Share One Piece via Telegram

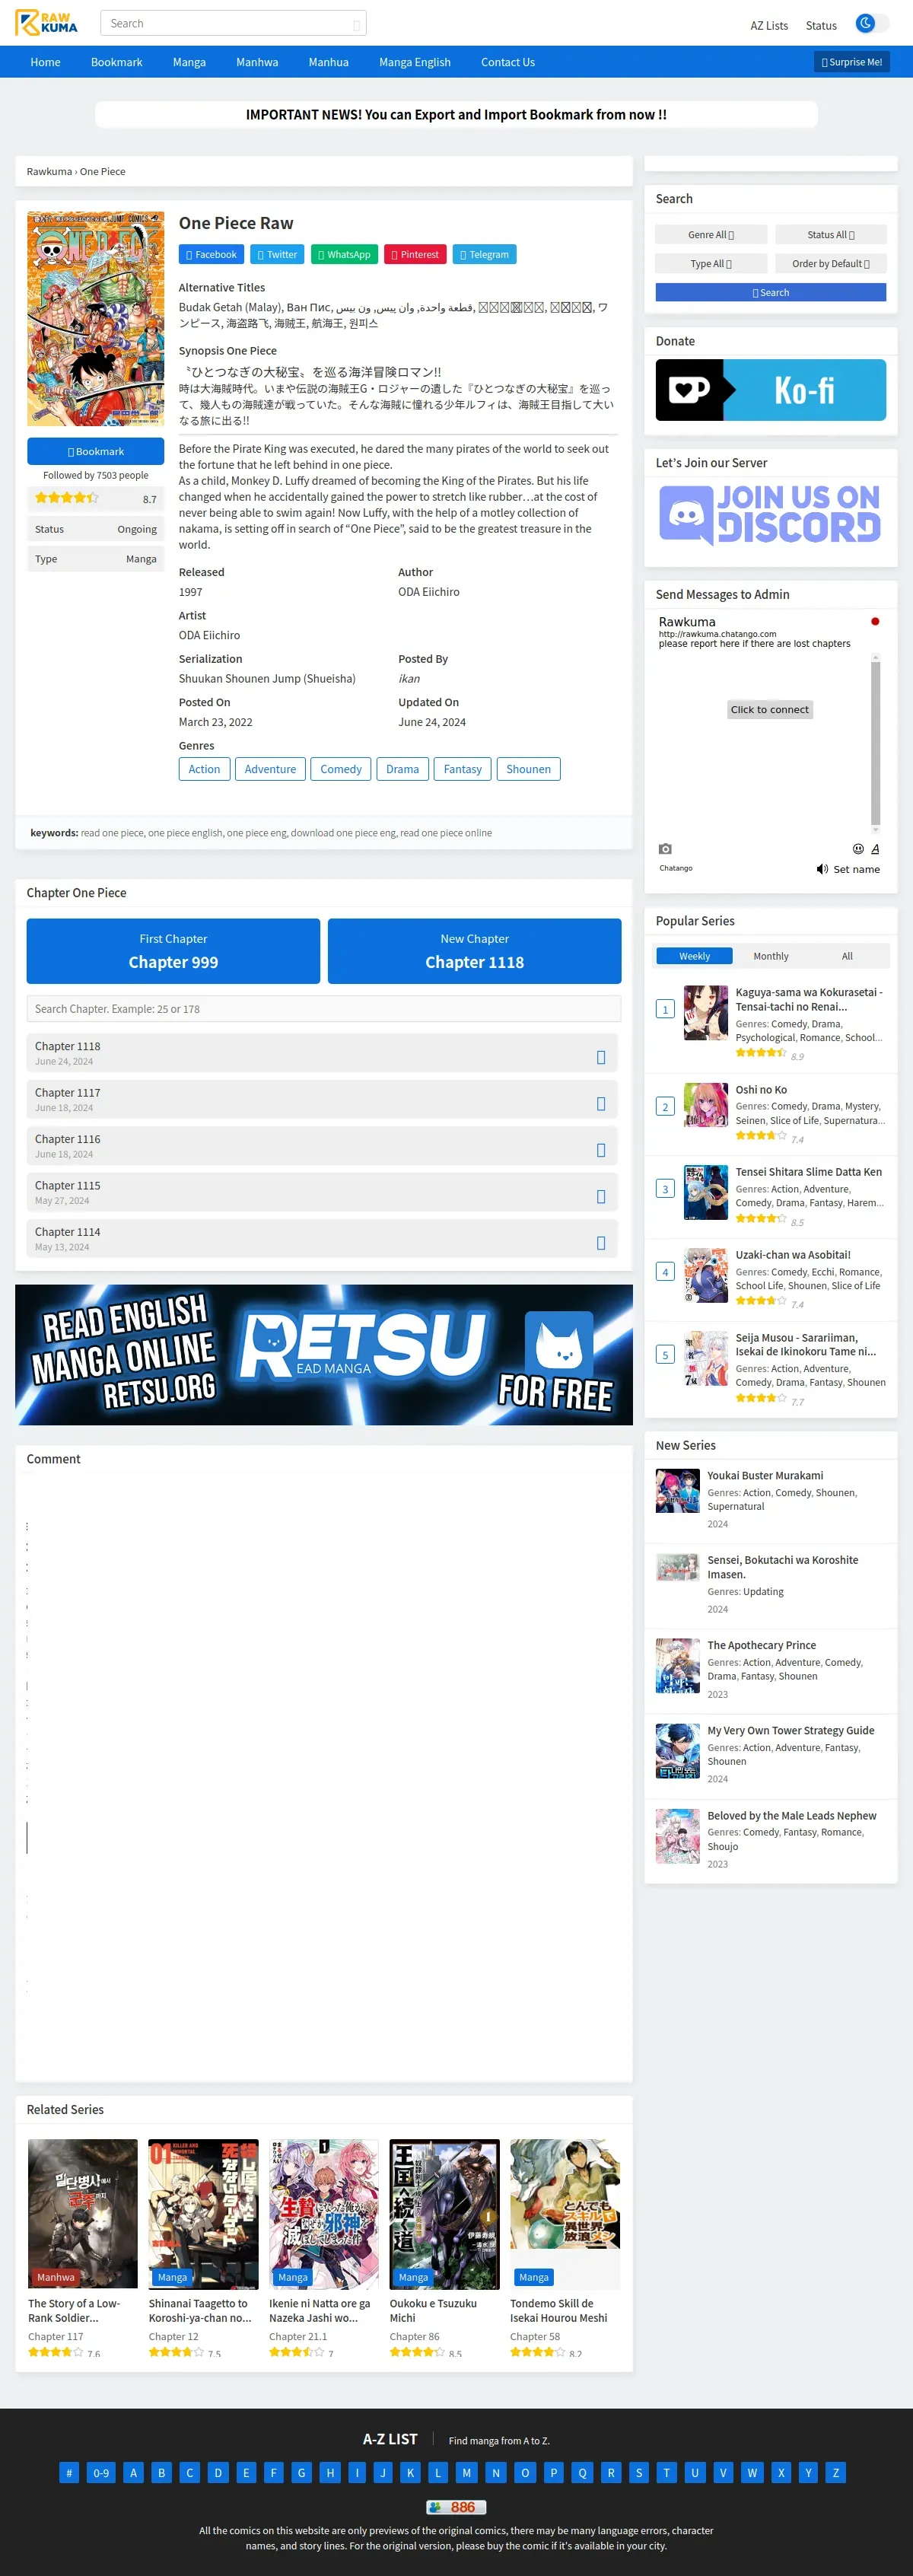[x=484, y=255]
